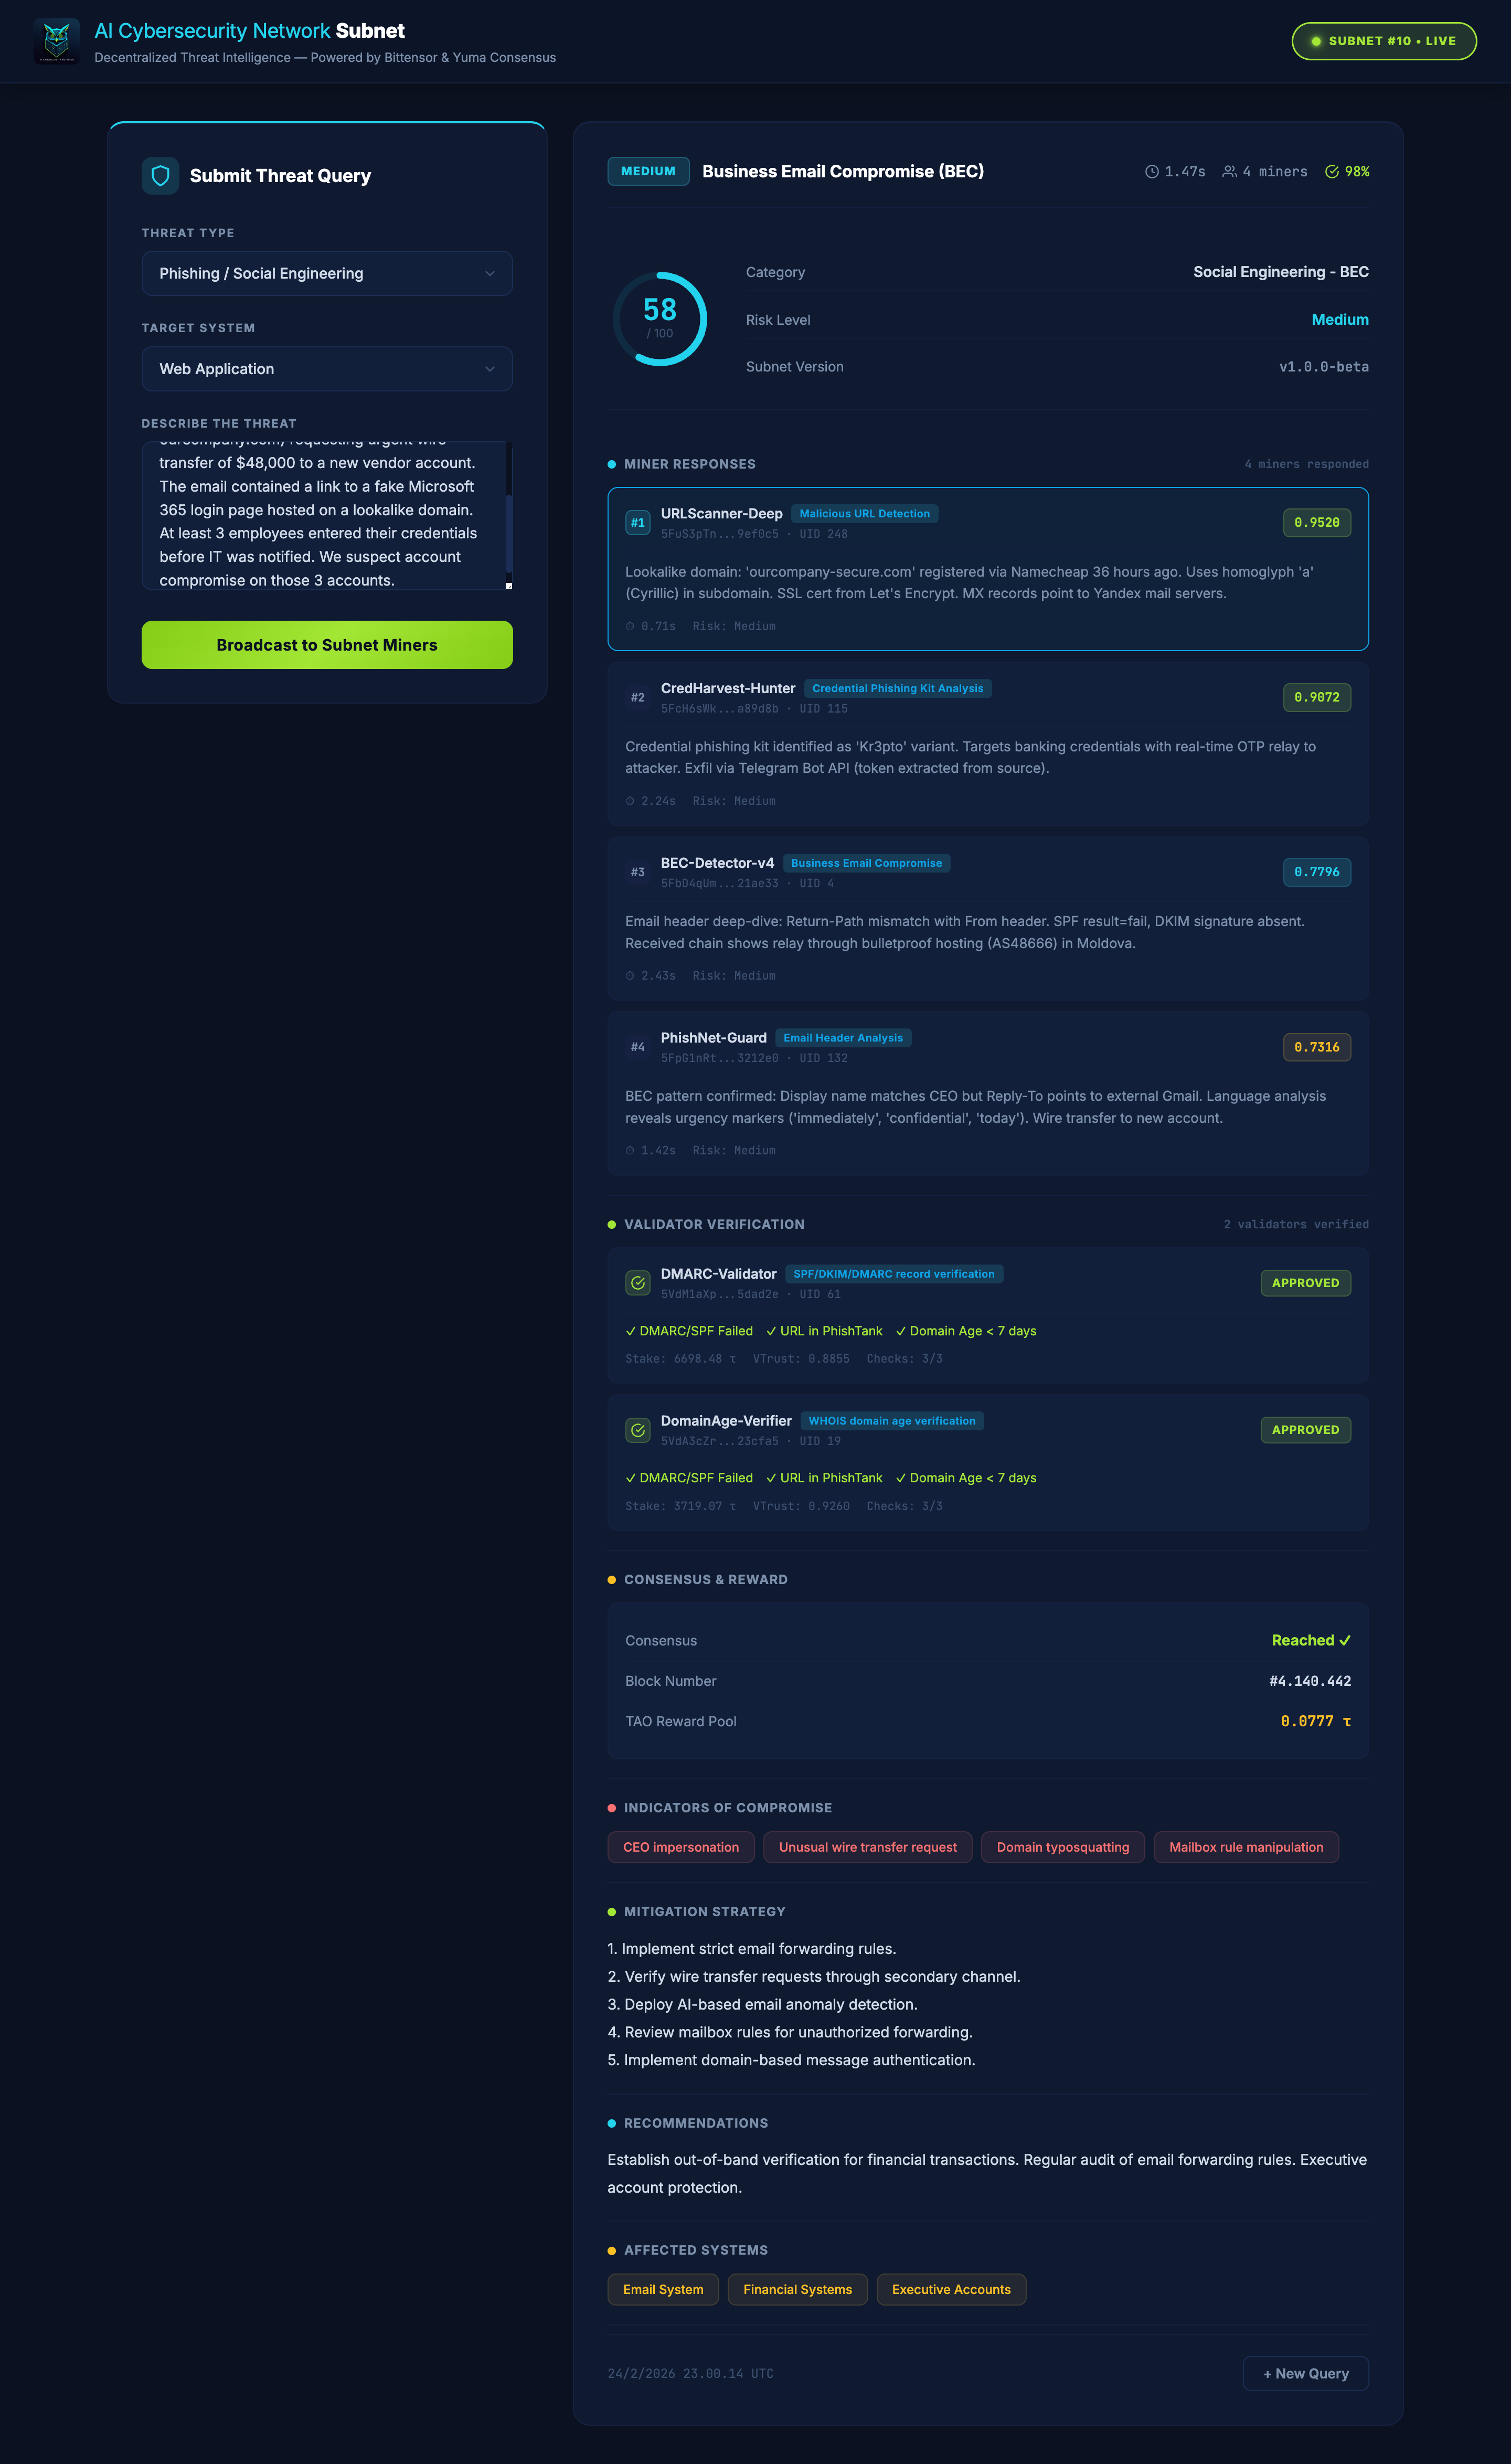Viewport: 1511px width, 2464px height.
Task: Click the Malicious URL Detection tag
Action: click(x=864, y=514)
